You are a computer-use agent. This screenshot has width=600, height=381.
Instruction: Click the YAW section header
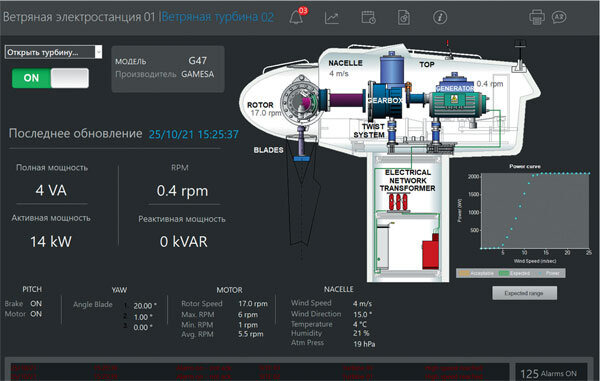click(119, 290)
